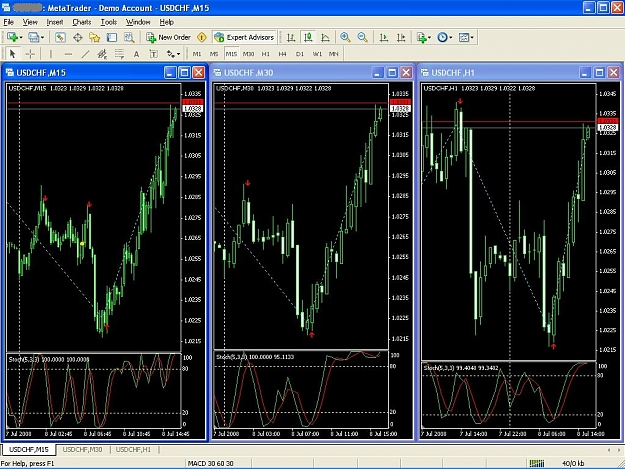Toggle the H4 timeframe button
625x469 pixels.
pos(283,54)
